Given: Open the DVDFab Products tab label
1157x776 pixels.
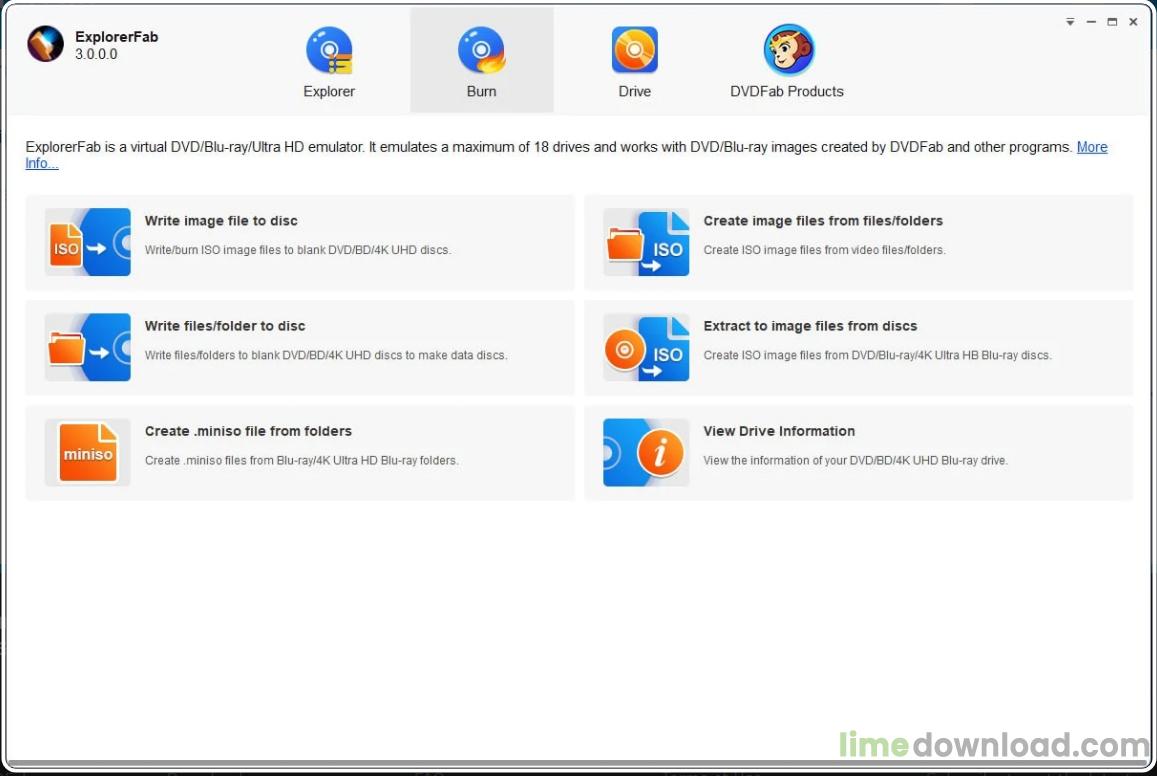Looking at the screenshot, I should (787, 91).
